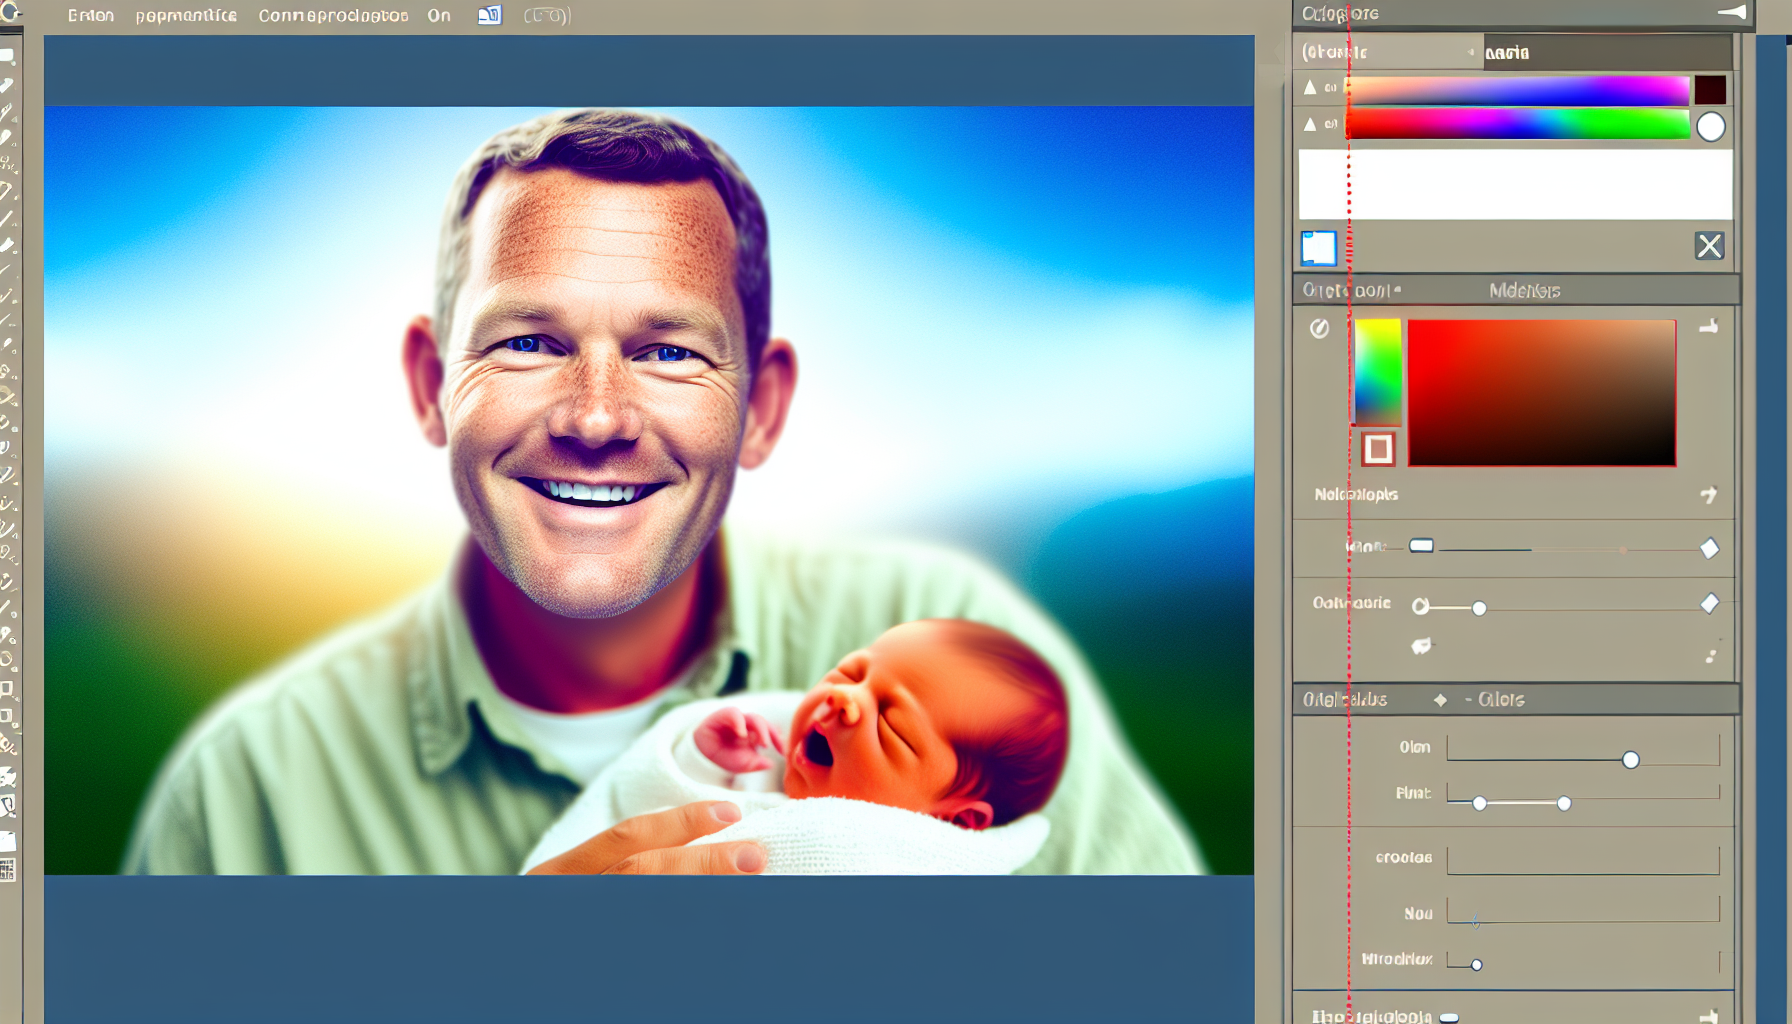Expand the triangle beside the rainbow gradient bar
1792x1024 pixels.
(x=1310, y=125)
